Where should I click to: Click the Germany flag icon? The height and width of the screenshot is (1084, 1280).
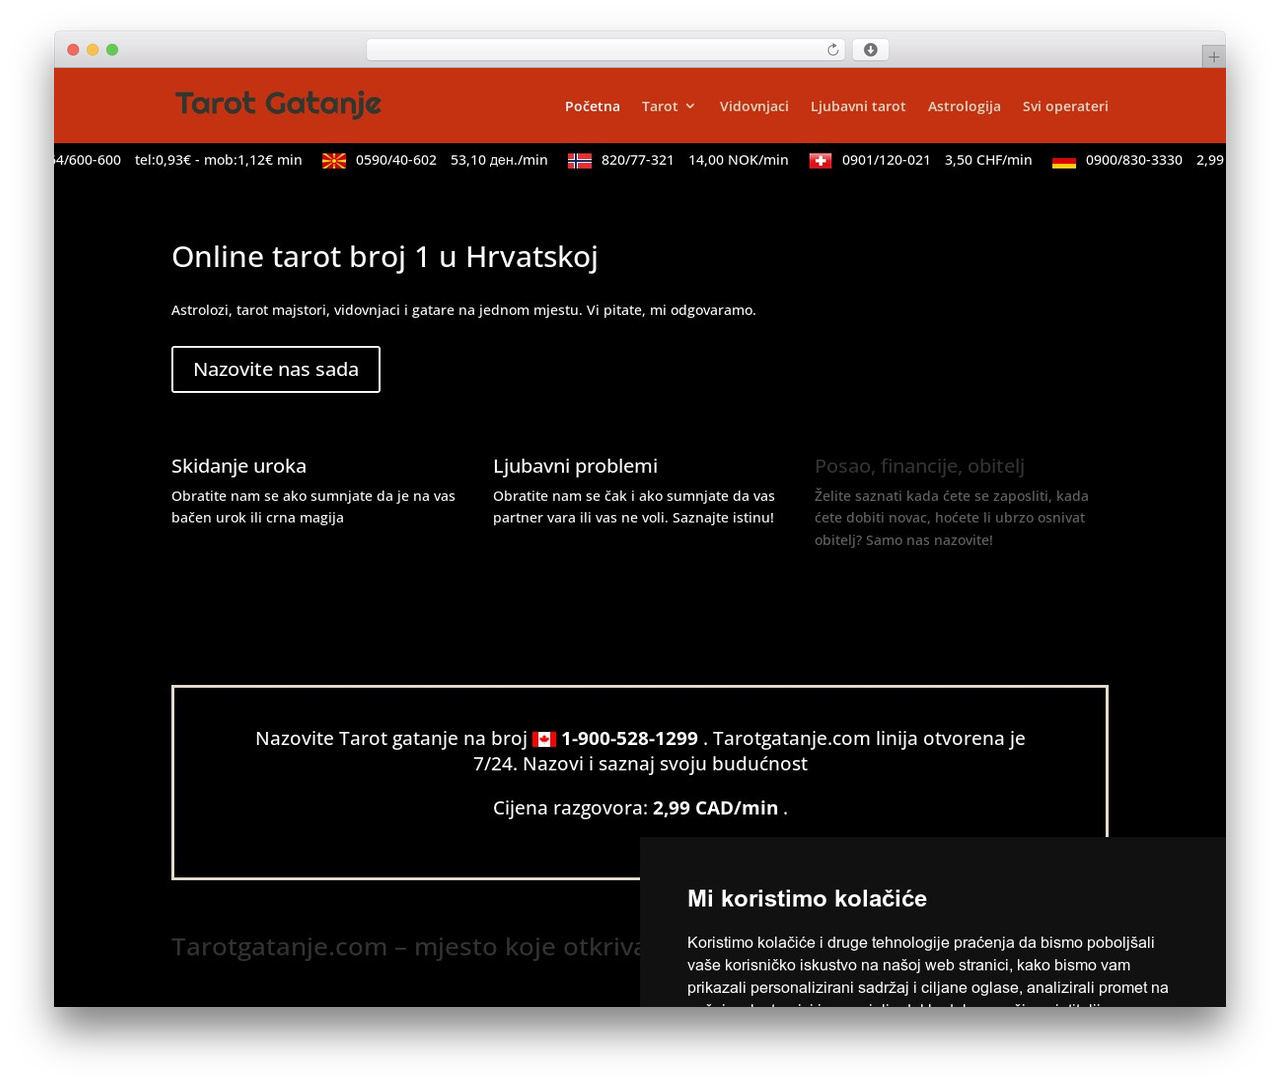(1064, 161)
